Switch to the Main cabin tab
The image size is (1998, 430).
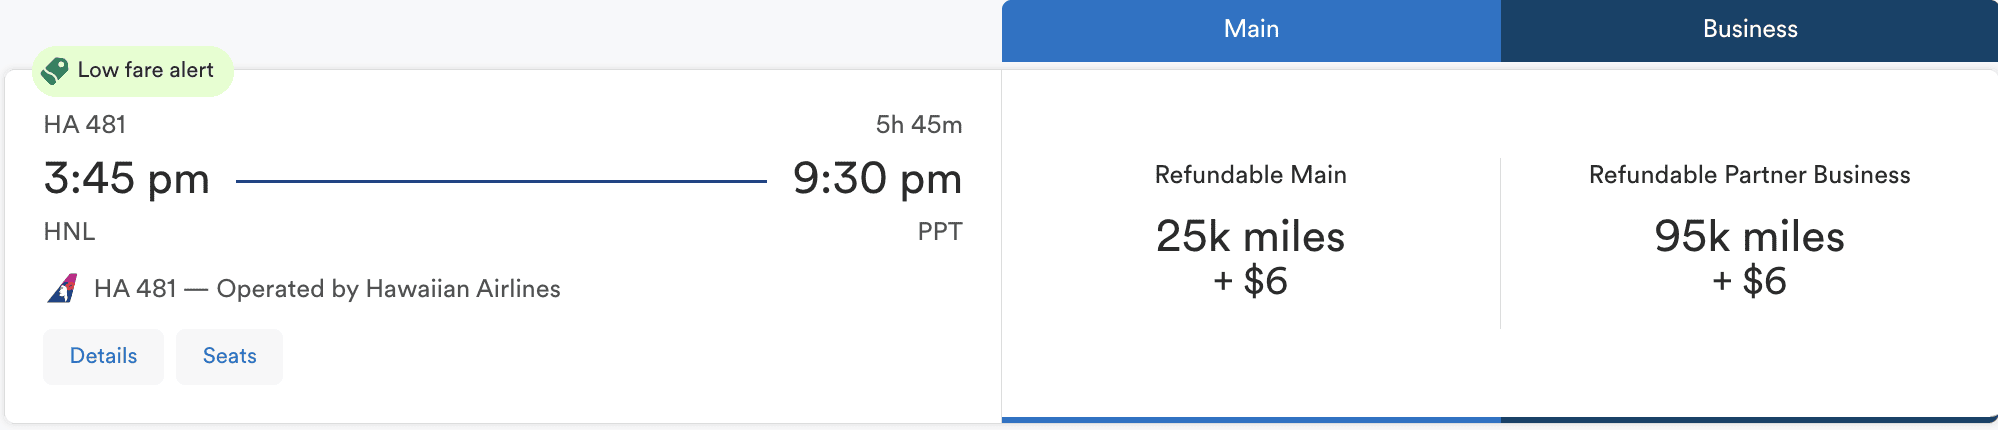(1251, 30)
